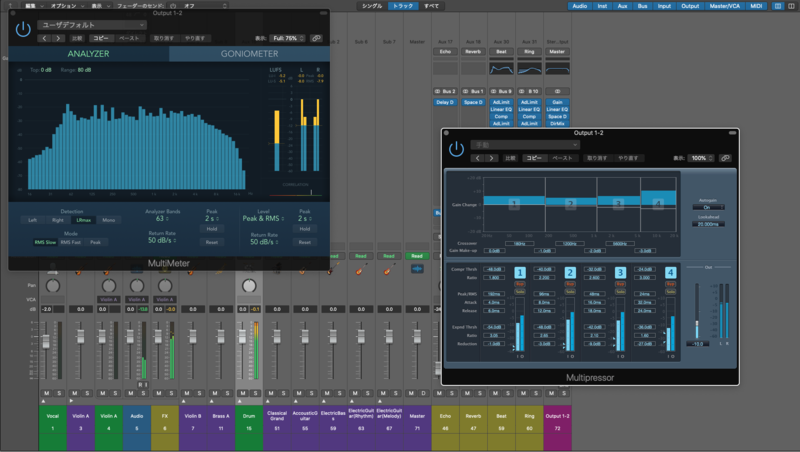
Task: Show Bus channels filter in mixer
Action: click(x=642, y=6)
